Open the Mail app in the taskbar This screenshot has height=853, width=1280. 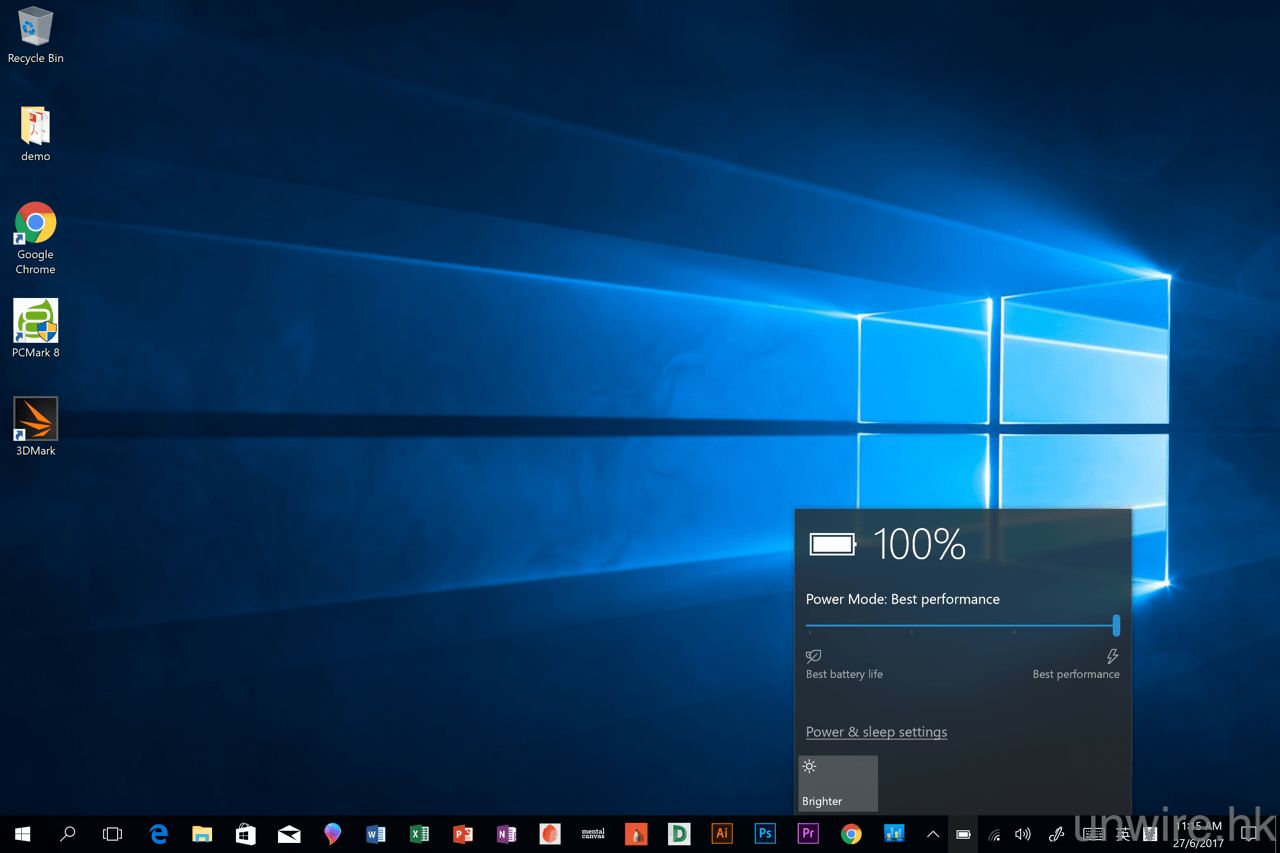click(289, 834)
